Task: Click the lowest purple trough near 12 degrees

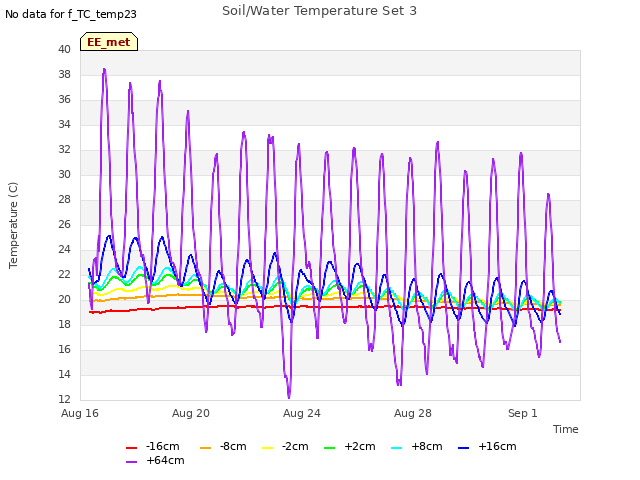Action: click(289, 397)
